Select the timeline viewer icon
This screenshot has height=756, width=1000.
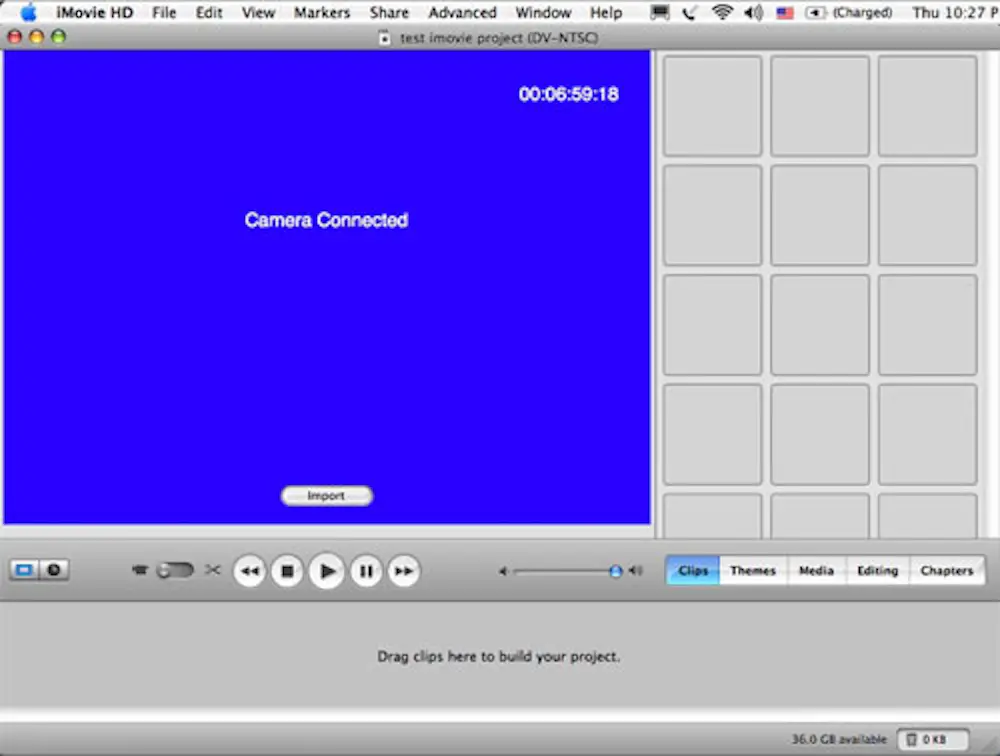pos(52,570)
